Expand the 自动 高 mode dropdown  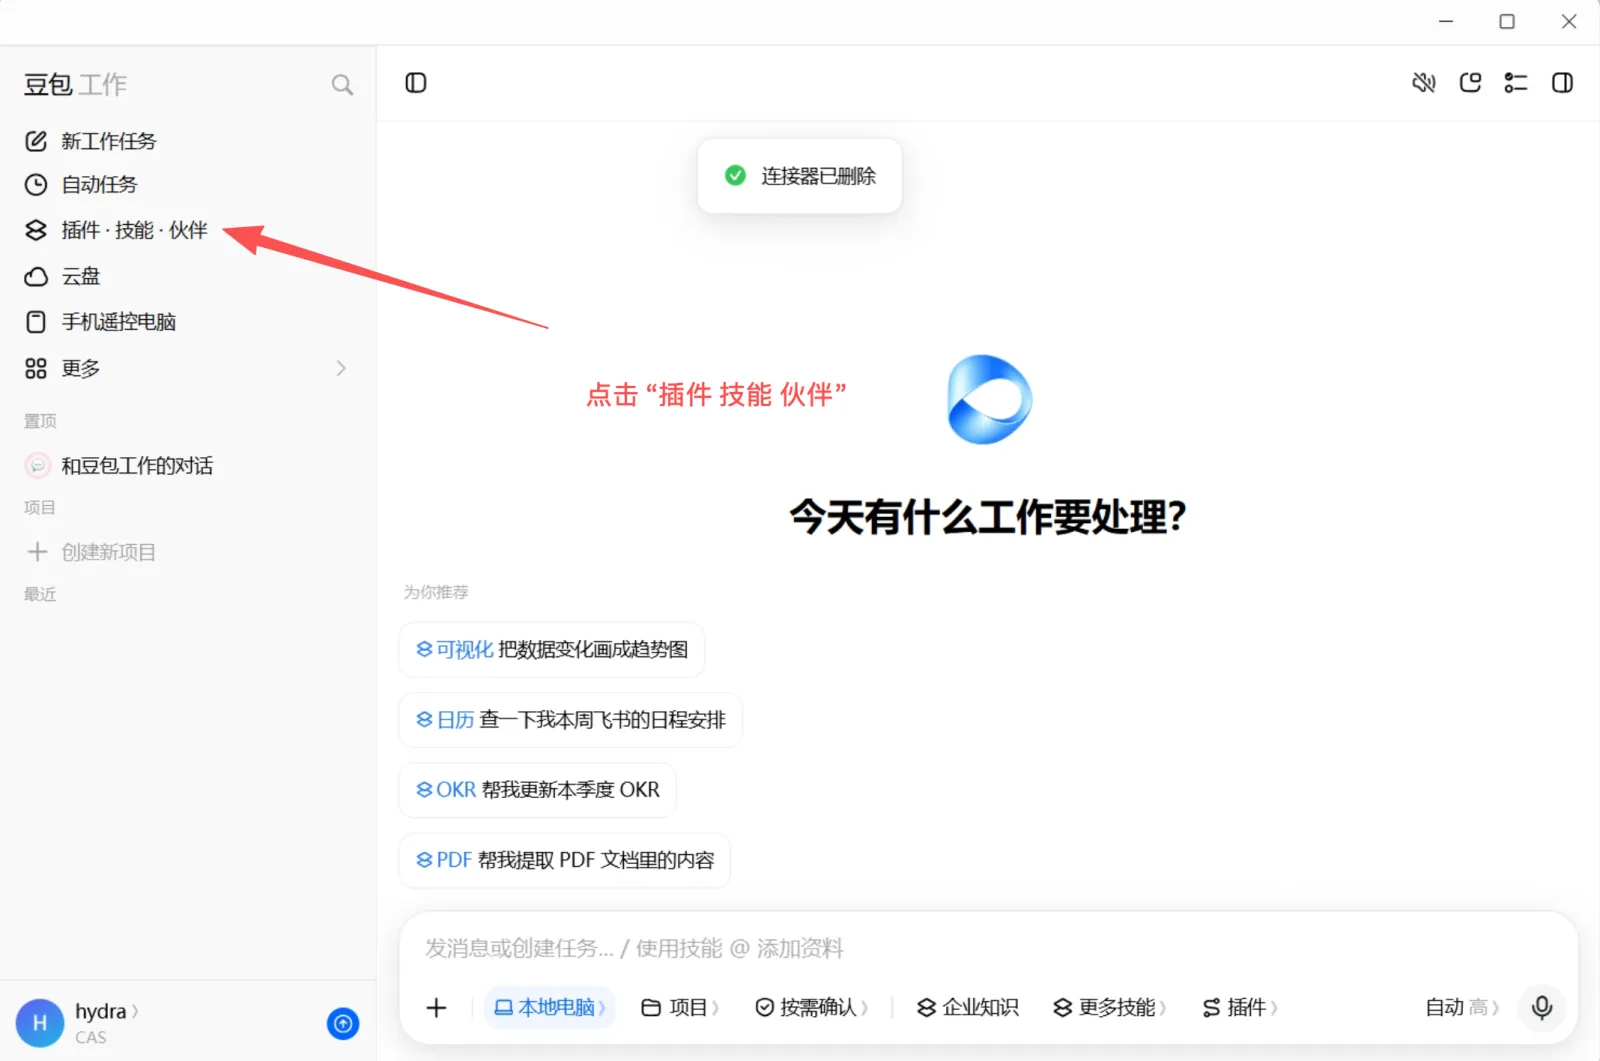click(1462, 1007)
